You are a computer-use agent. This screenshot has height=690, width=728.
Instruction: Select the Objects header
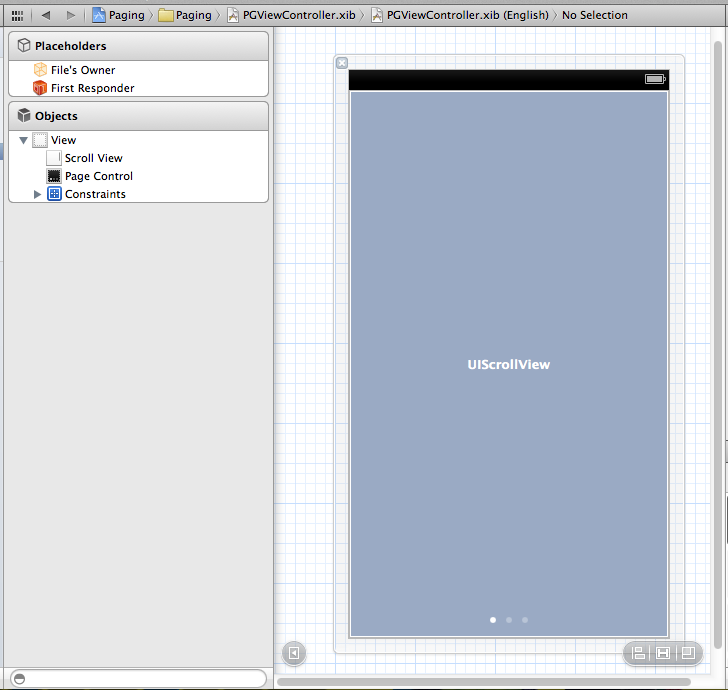pos(138,116)
